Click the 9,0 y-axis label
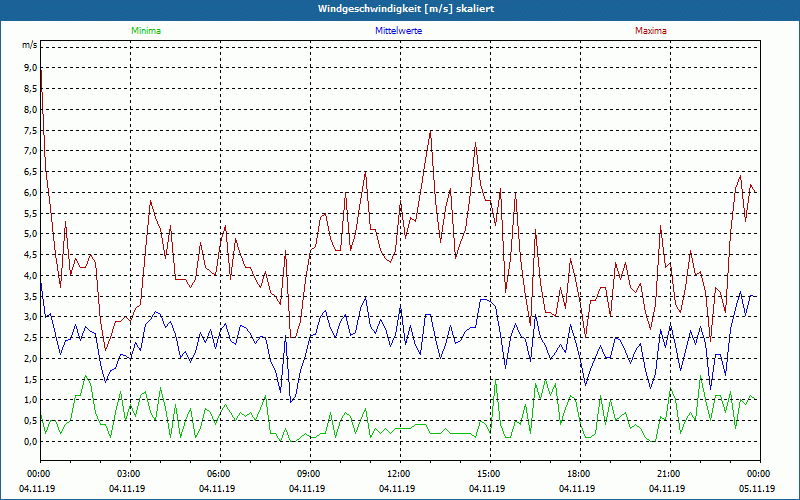The height and width of the screenshot is (500, 800). [x=31, y=68]
